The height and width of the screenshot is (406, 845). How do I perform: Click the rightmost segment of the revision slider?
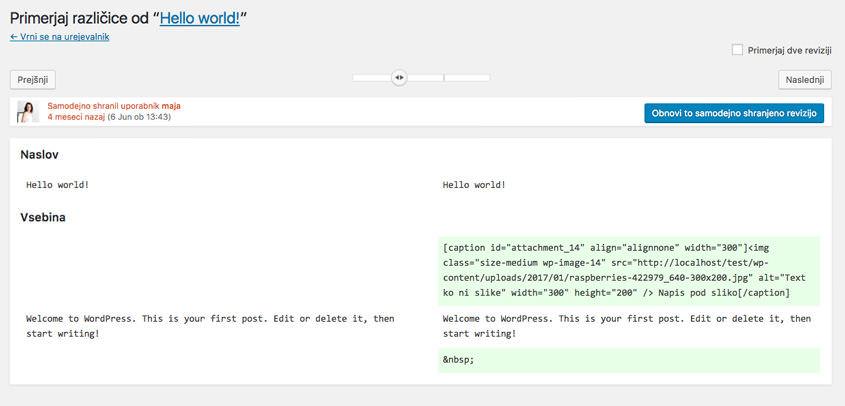click(x=467, y=78)
